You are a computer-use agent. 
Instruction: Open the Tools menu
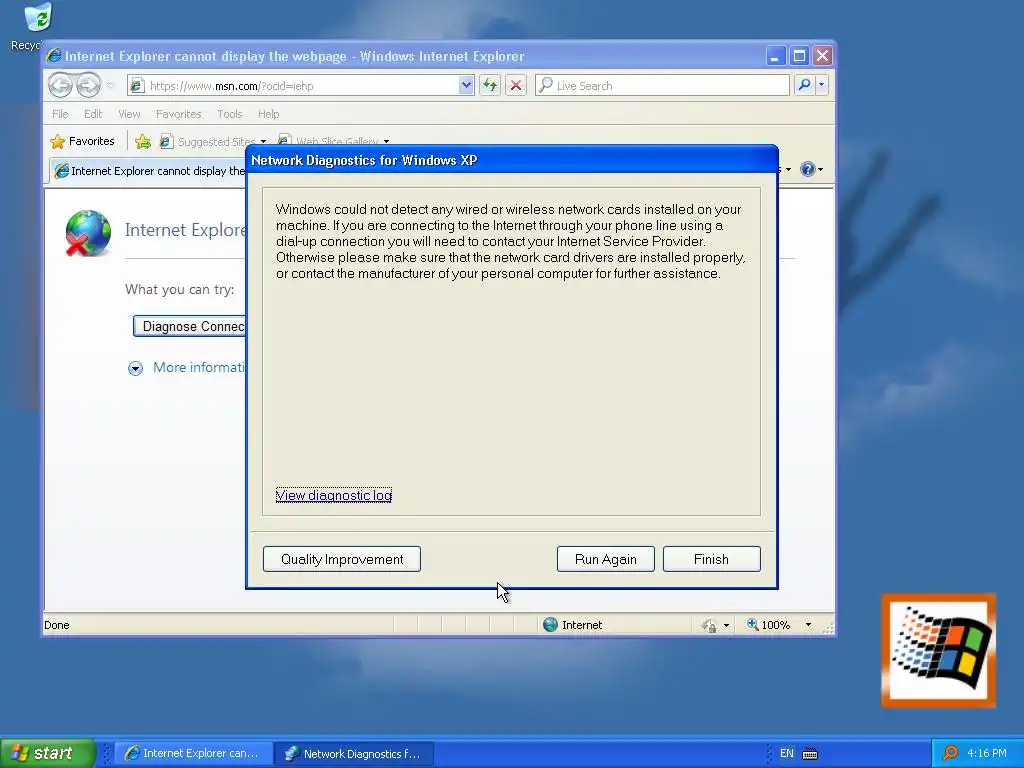229,114
